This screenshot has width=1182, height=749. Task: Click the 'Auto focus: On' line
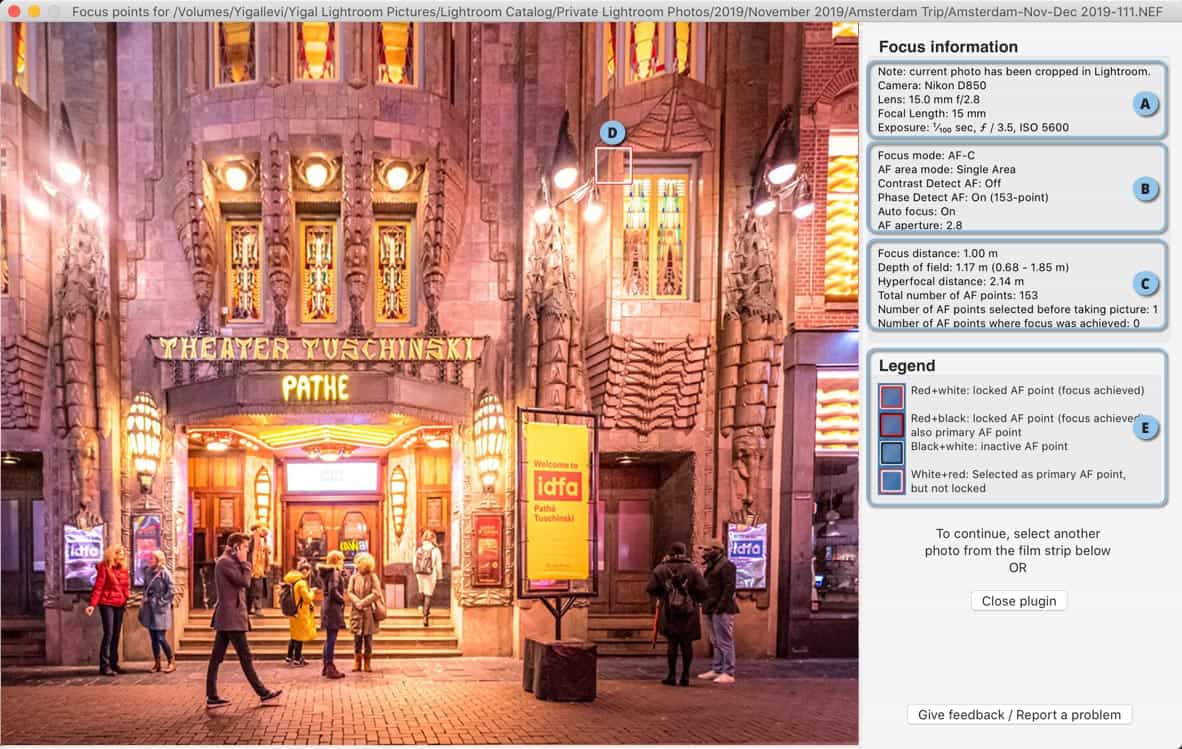[916, 212]
